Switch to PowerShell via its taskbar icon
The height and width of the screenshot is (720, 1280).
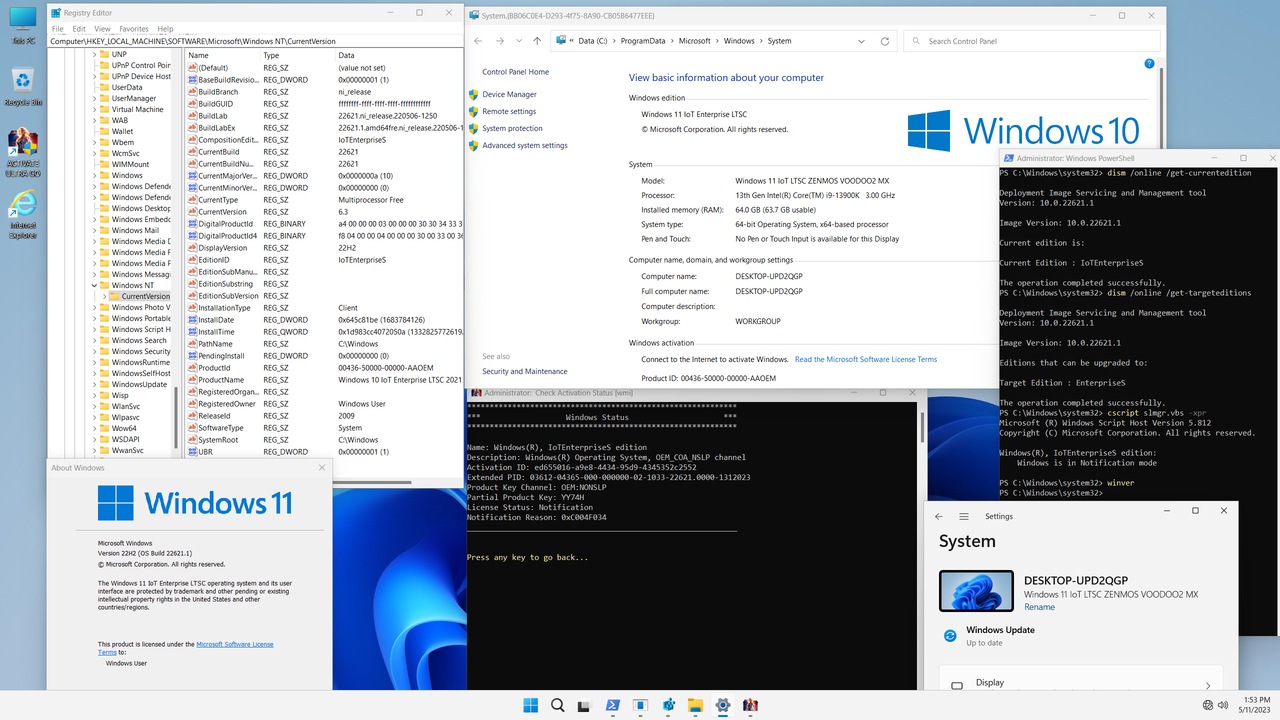(x=613, y=705)
